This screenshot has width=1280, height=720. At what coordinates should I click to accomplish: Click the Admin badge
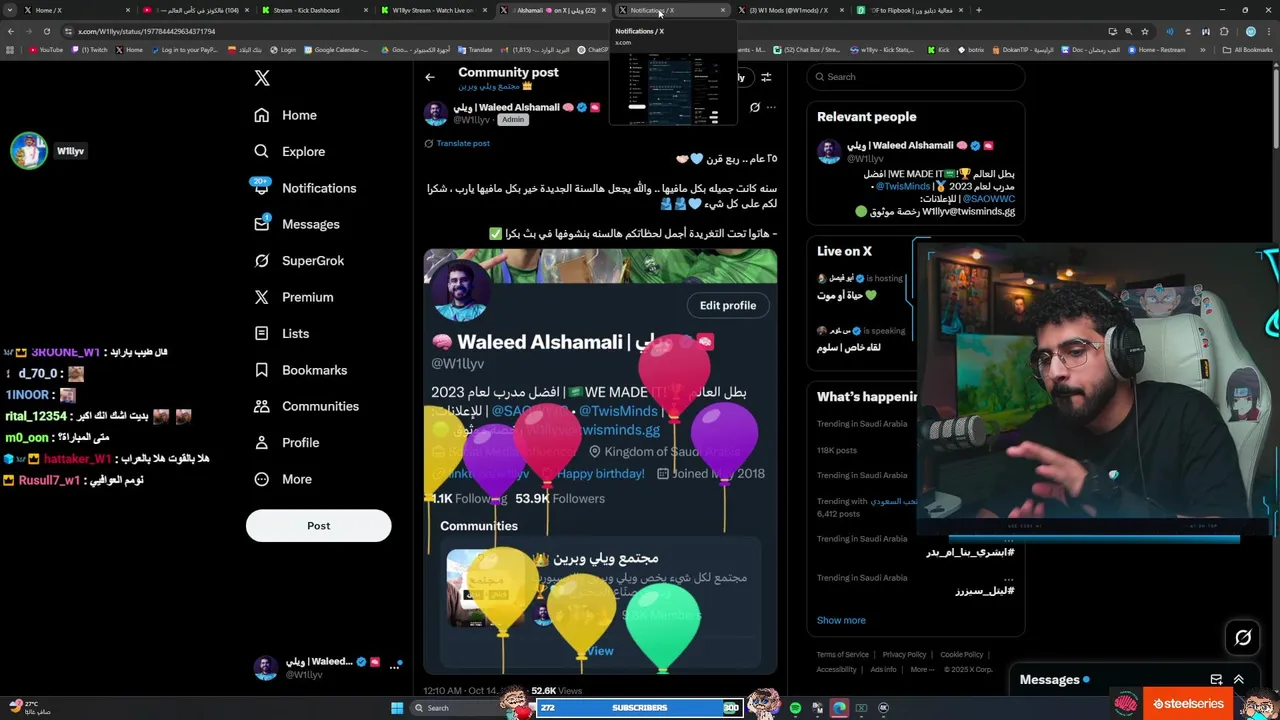point(513,119)
